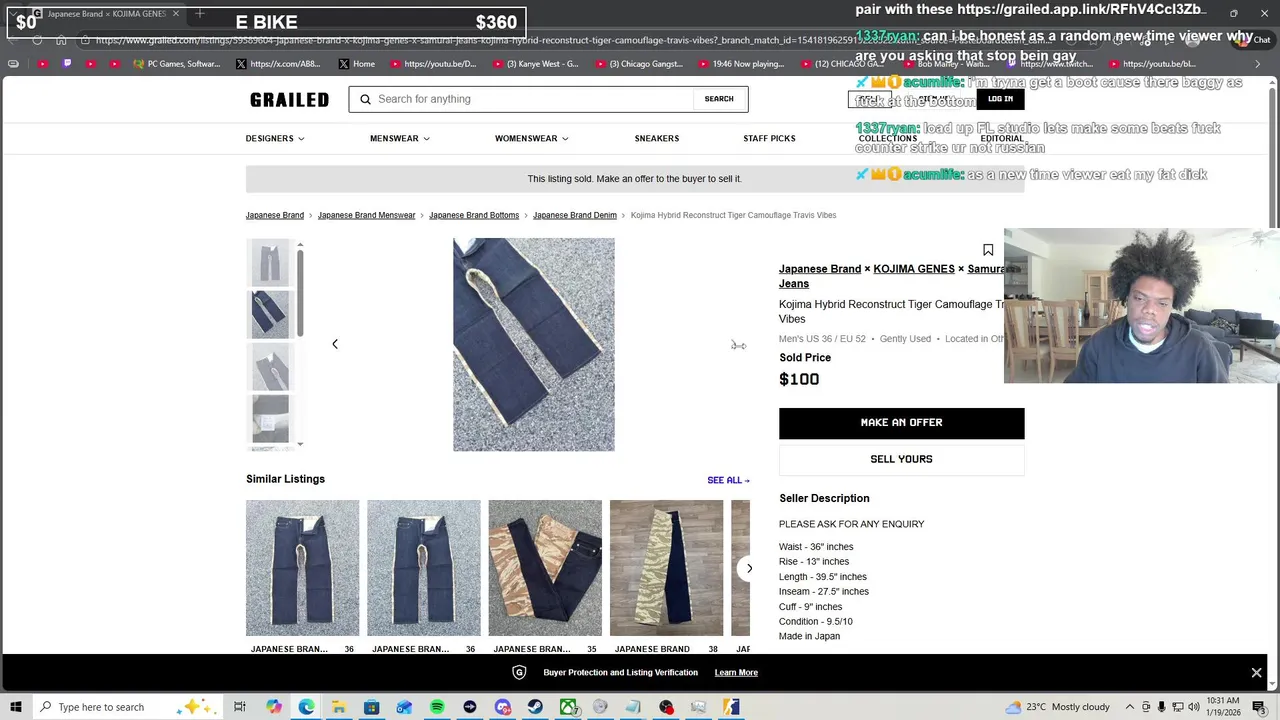Click MAKE AN OFFER button
Screen dimensions: 1280x720
point(901,423)
